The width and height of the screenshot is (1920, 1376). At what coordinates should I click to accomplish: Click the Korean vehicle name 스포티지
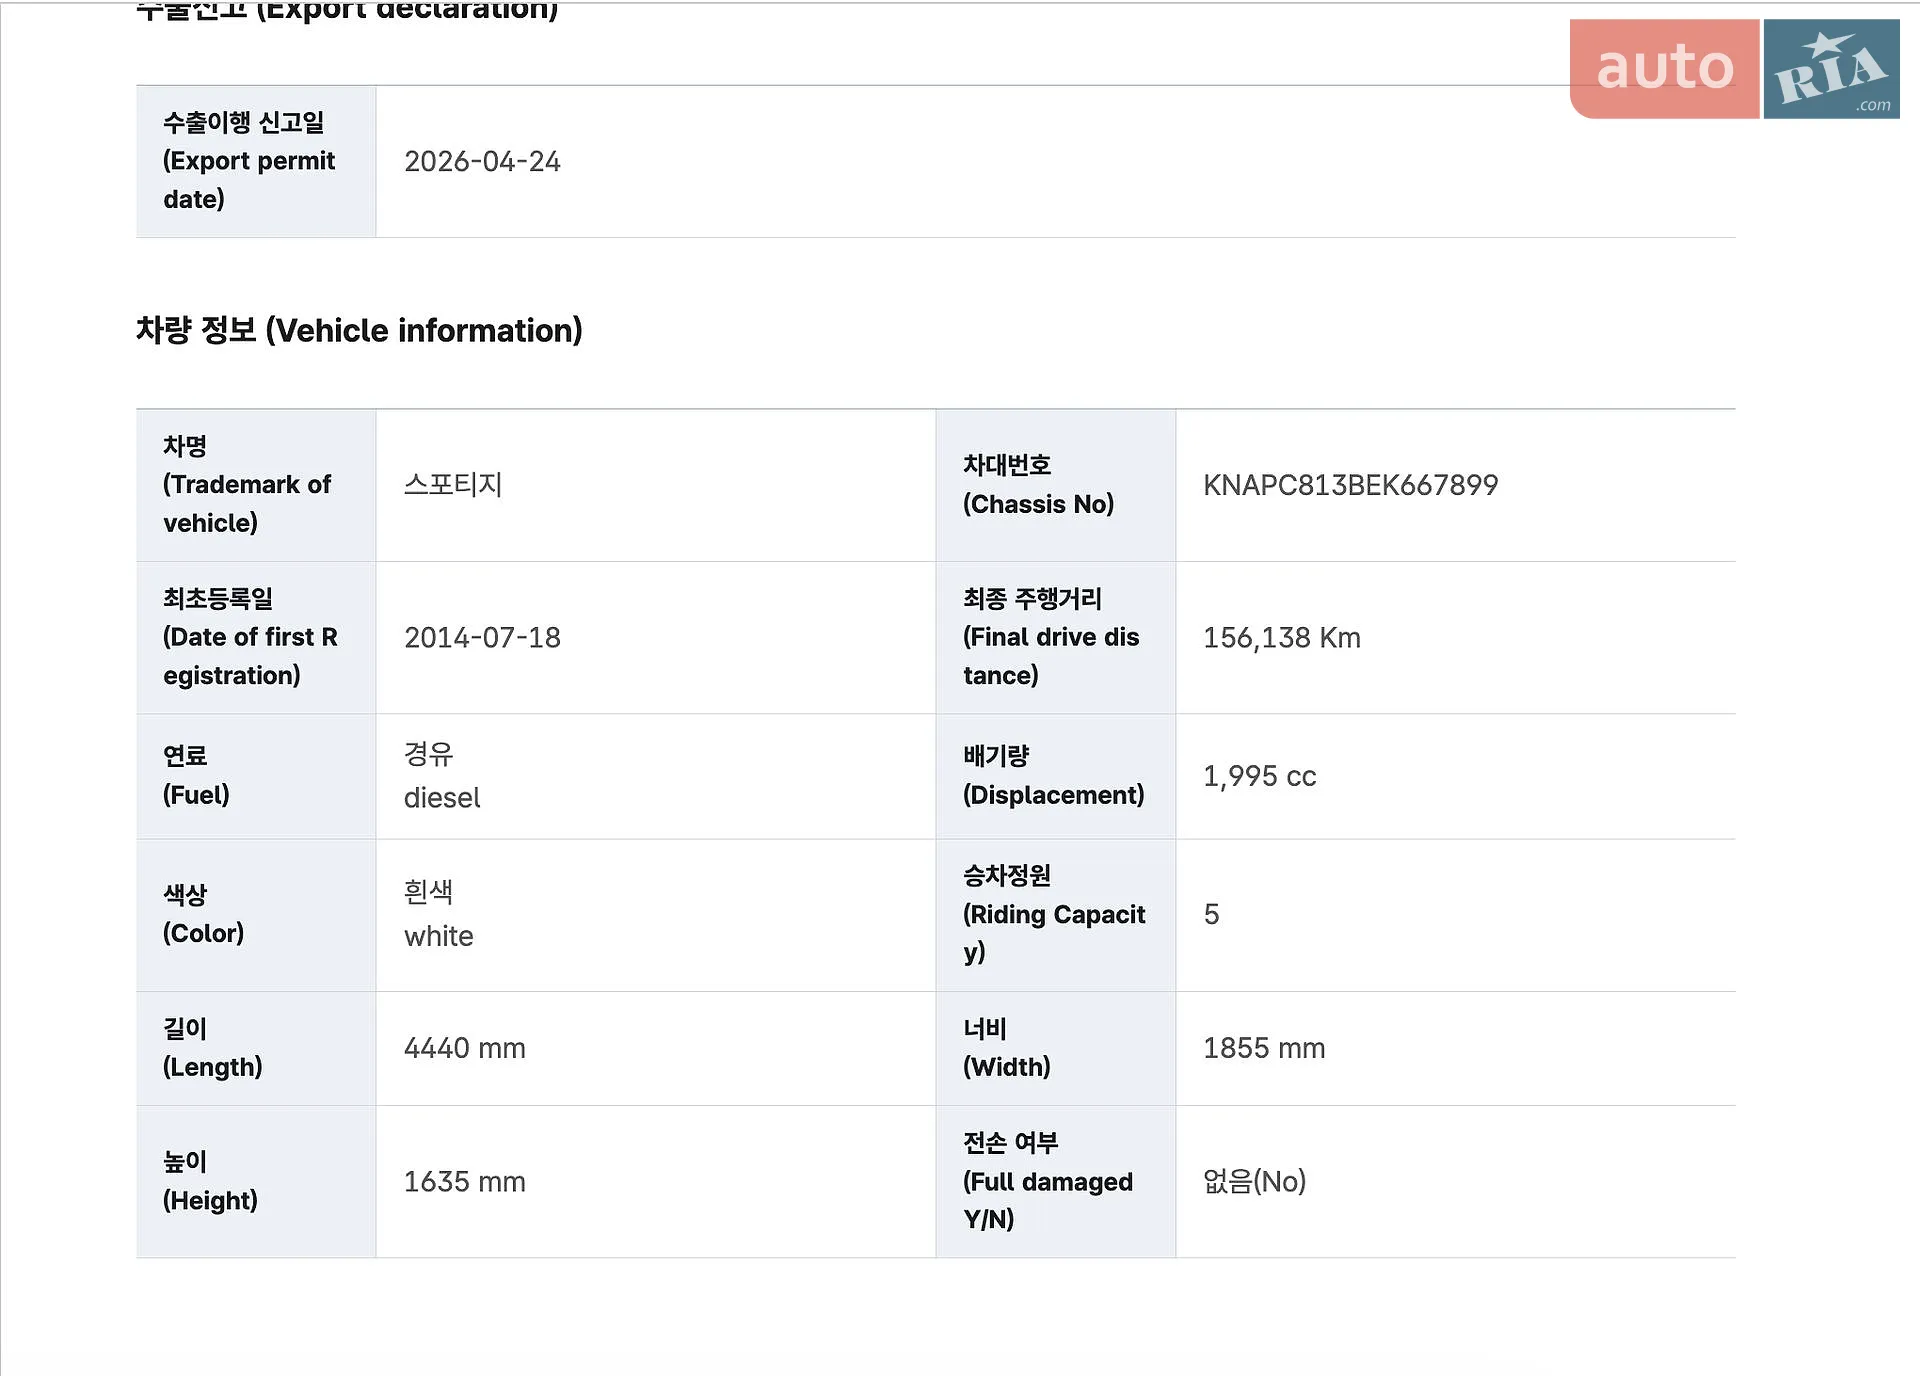click(x=453, y=485)
